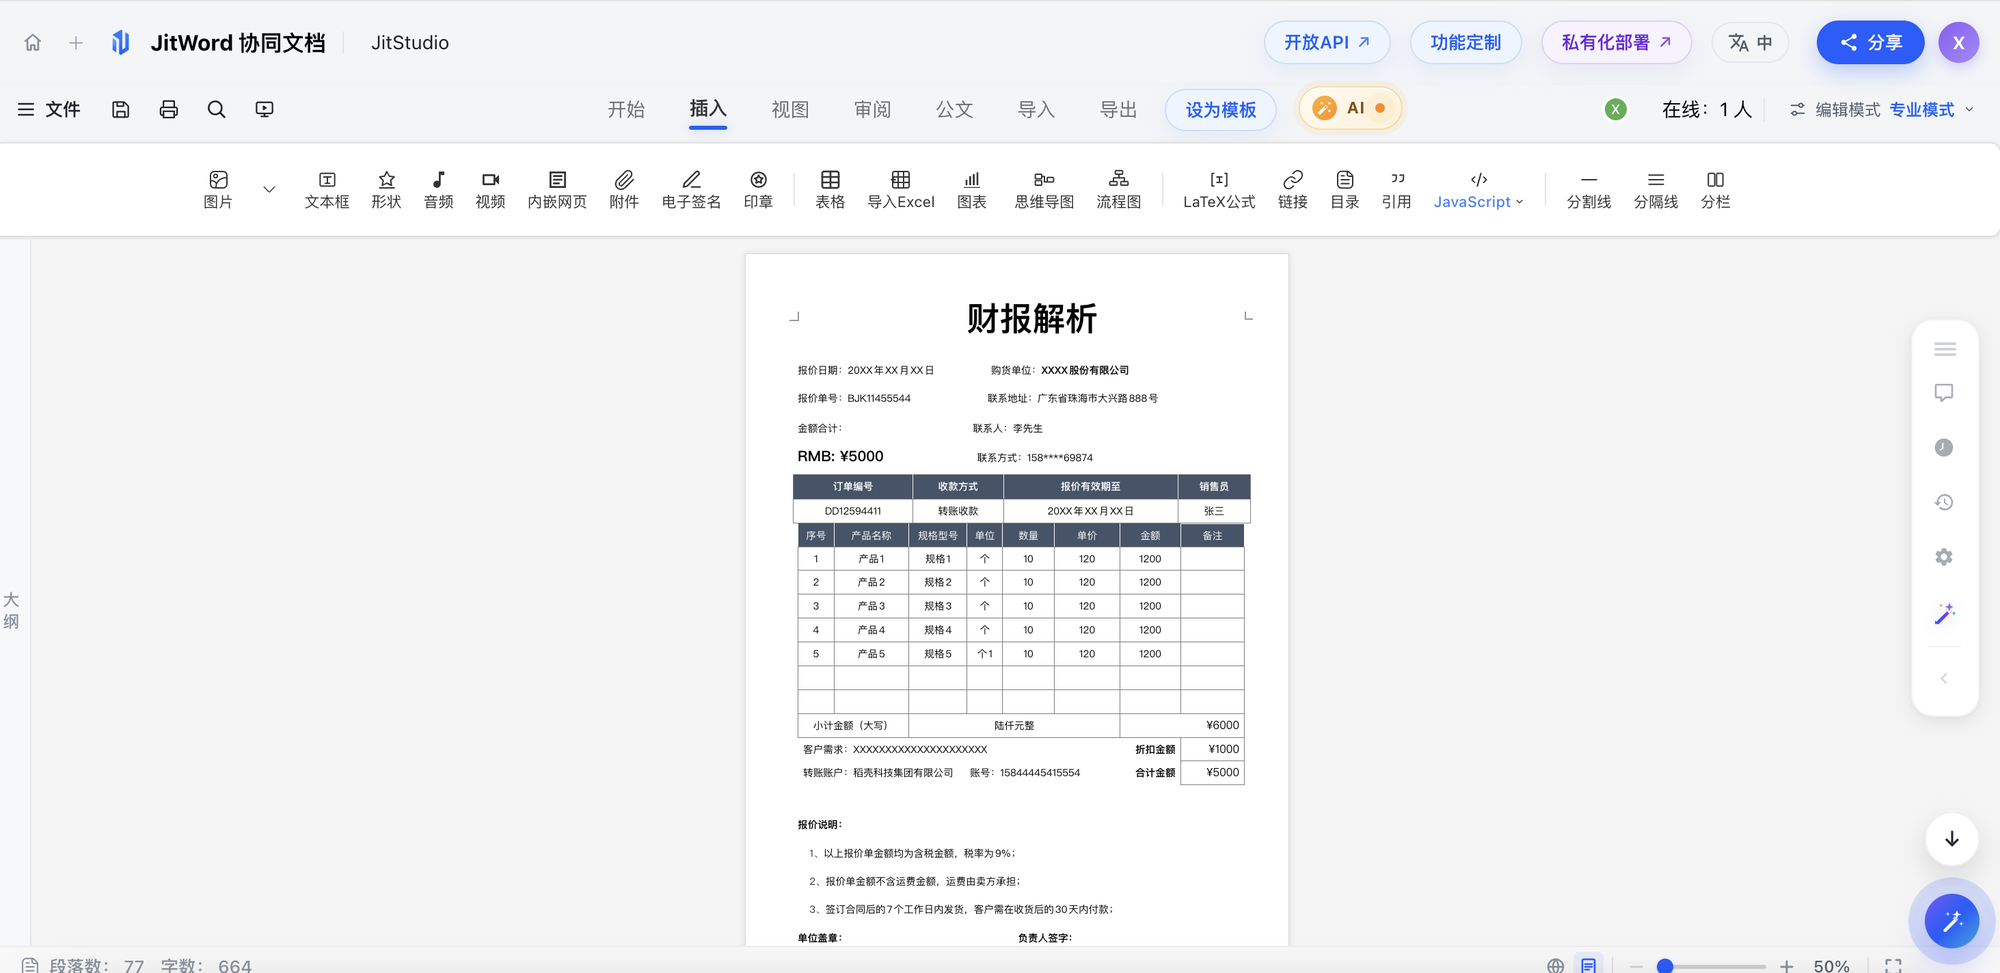Insert an image with the 图片 tool

(218, 189)
